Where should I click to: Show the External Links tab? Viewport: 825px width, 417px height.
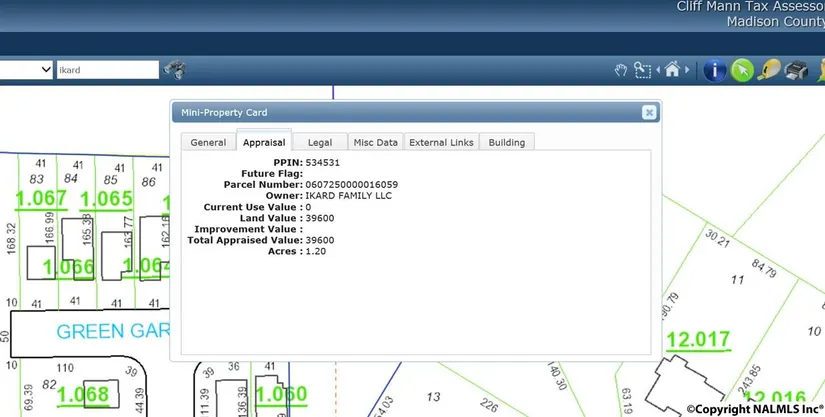(x=441, y=142)
